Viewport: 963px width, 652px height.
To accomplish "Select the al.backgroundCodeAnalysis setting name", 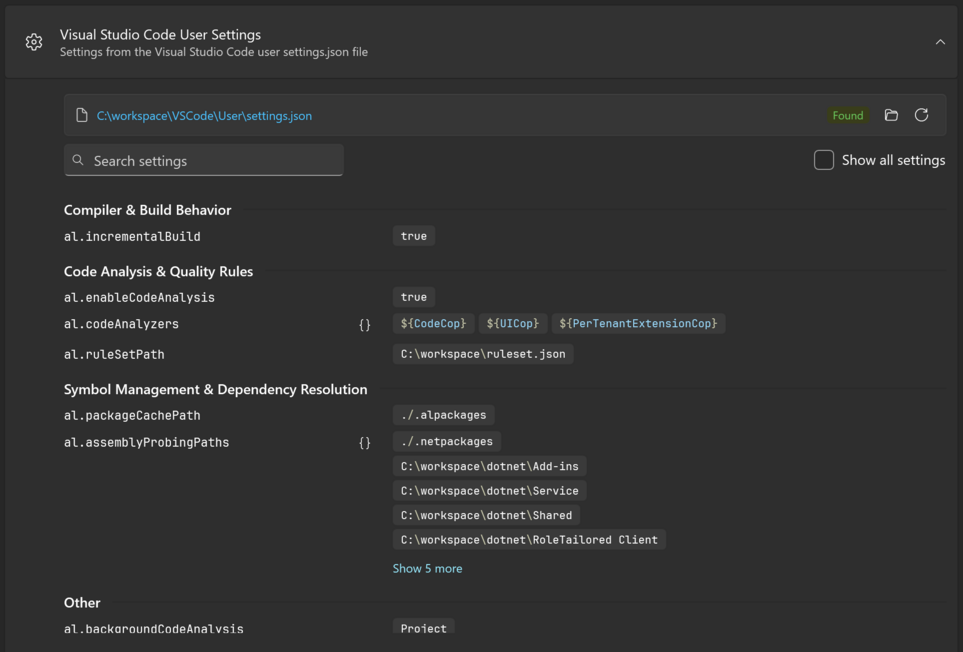I will [154, 629].
